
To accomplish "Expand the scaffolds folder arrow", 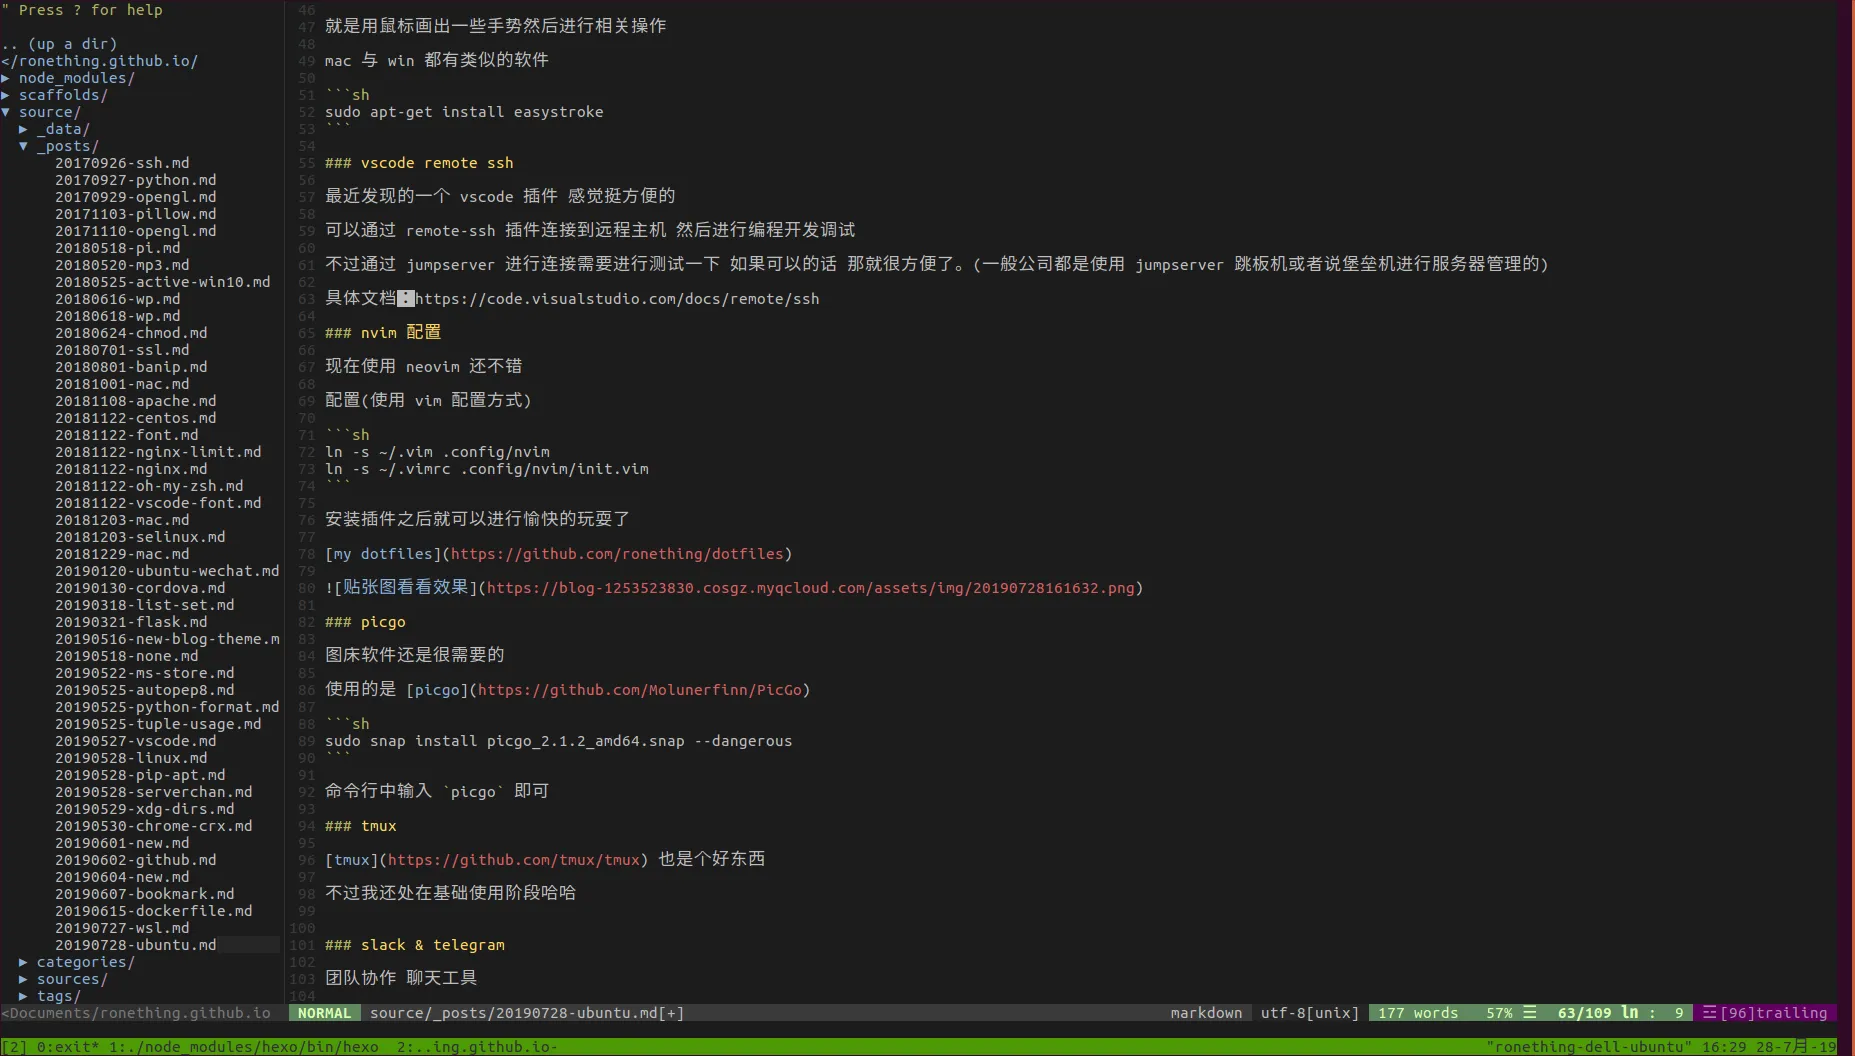I will [6, 95].
